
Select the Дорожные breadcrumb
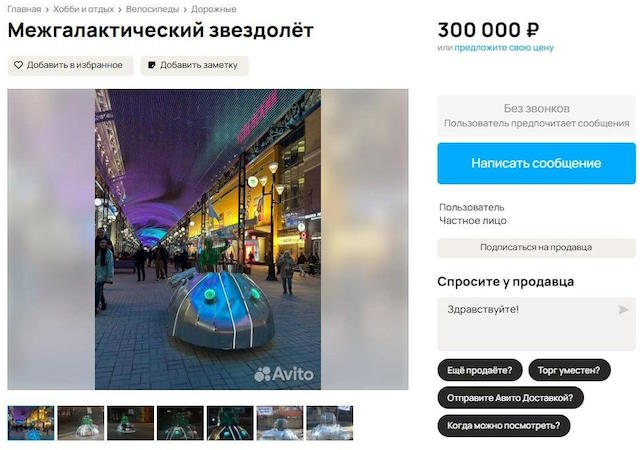tap(213, 9)
